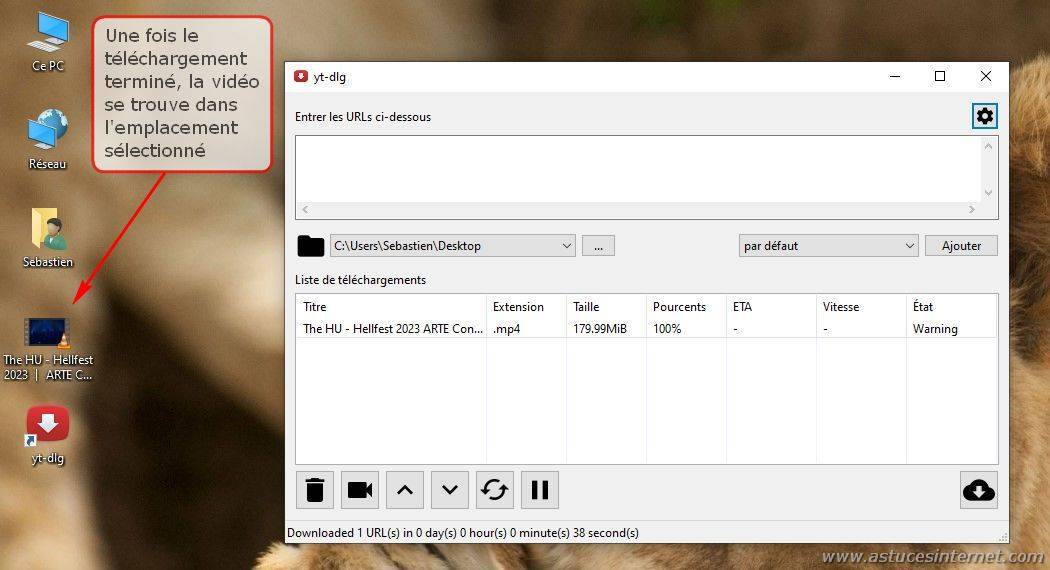This screenshot has height=570, width=1050.
Task: Pause downloads with the pause button
Action: pyautogui.click(x=540, y=490)
